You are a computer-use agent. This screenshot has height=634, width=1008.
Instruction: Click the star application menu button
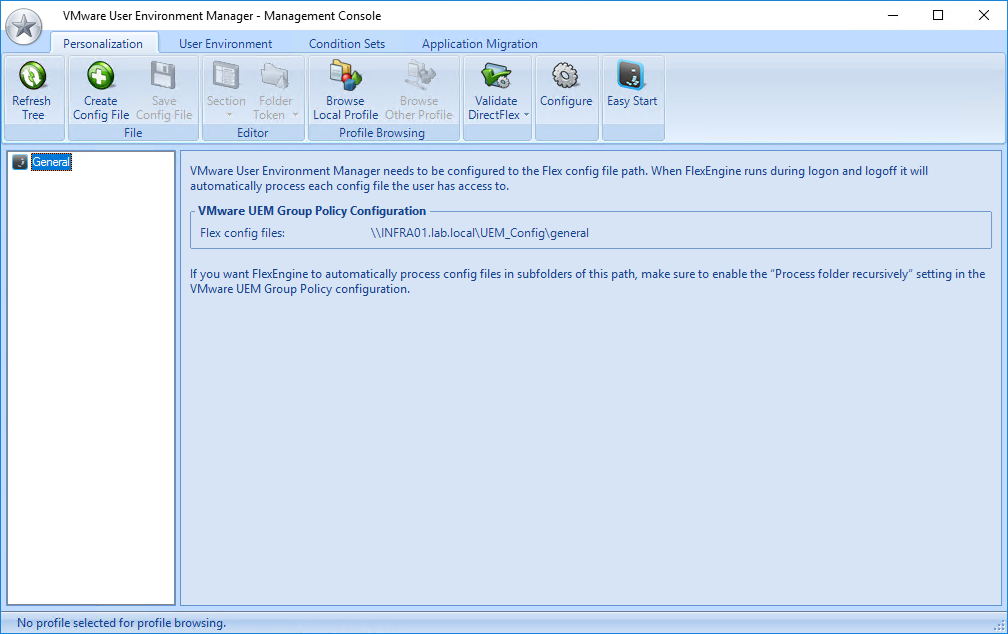(24, 26)
